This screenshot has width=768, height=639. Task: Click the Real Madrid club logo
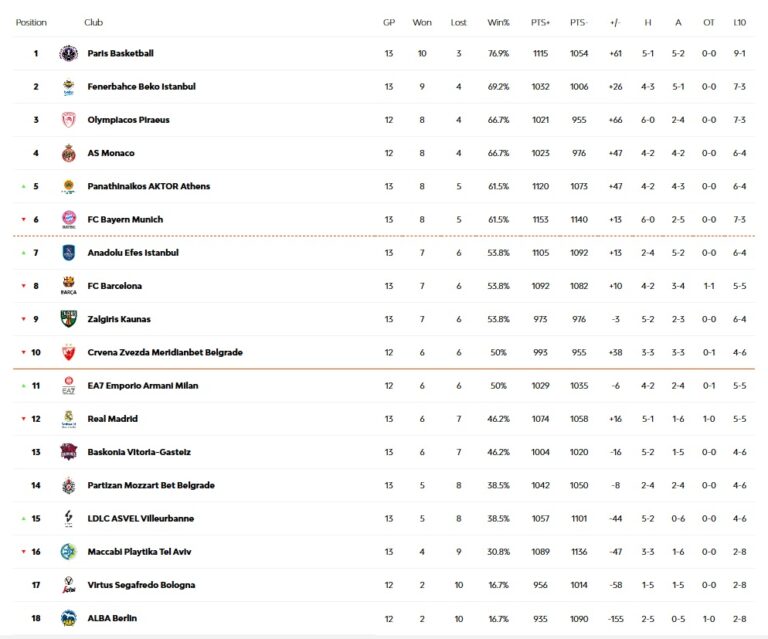pyautogui.click(x=68, y=419)
